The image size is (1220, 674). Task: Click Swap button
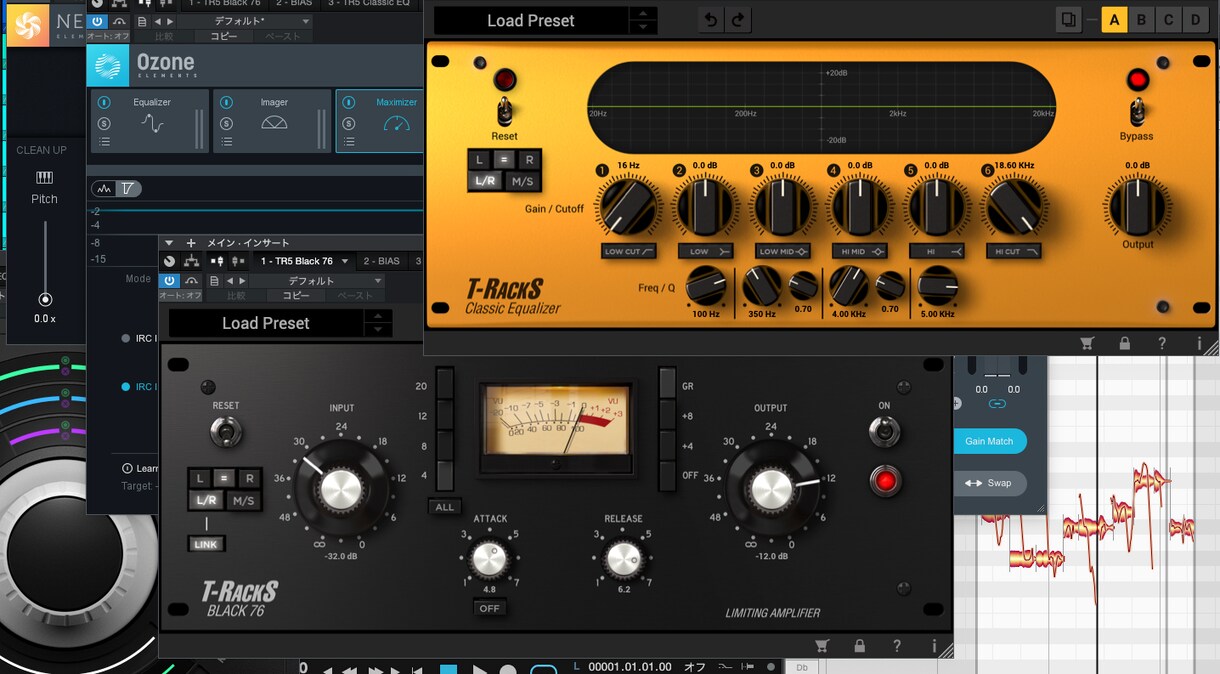989,483
